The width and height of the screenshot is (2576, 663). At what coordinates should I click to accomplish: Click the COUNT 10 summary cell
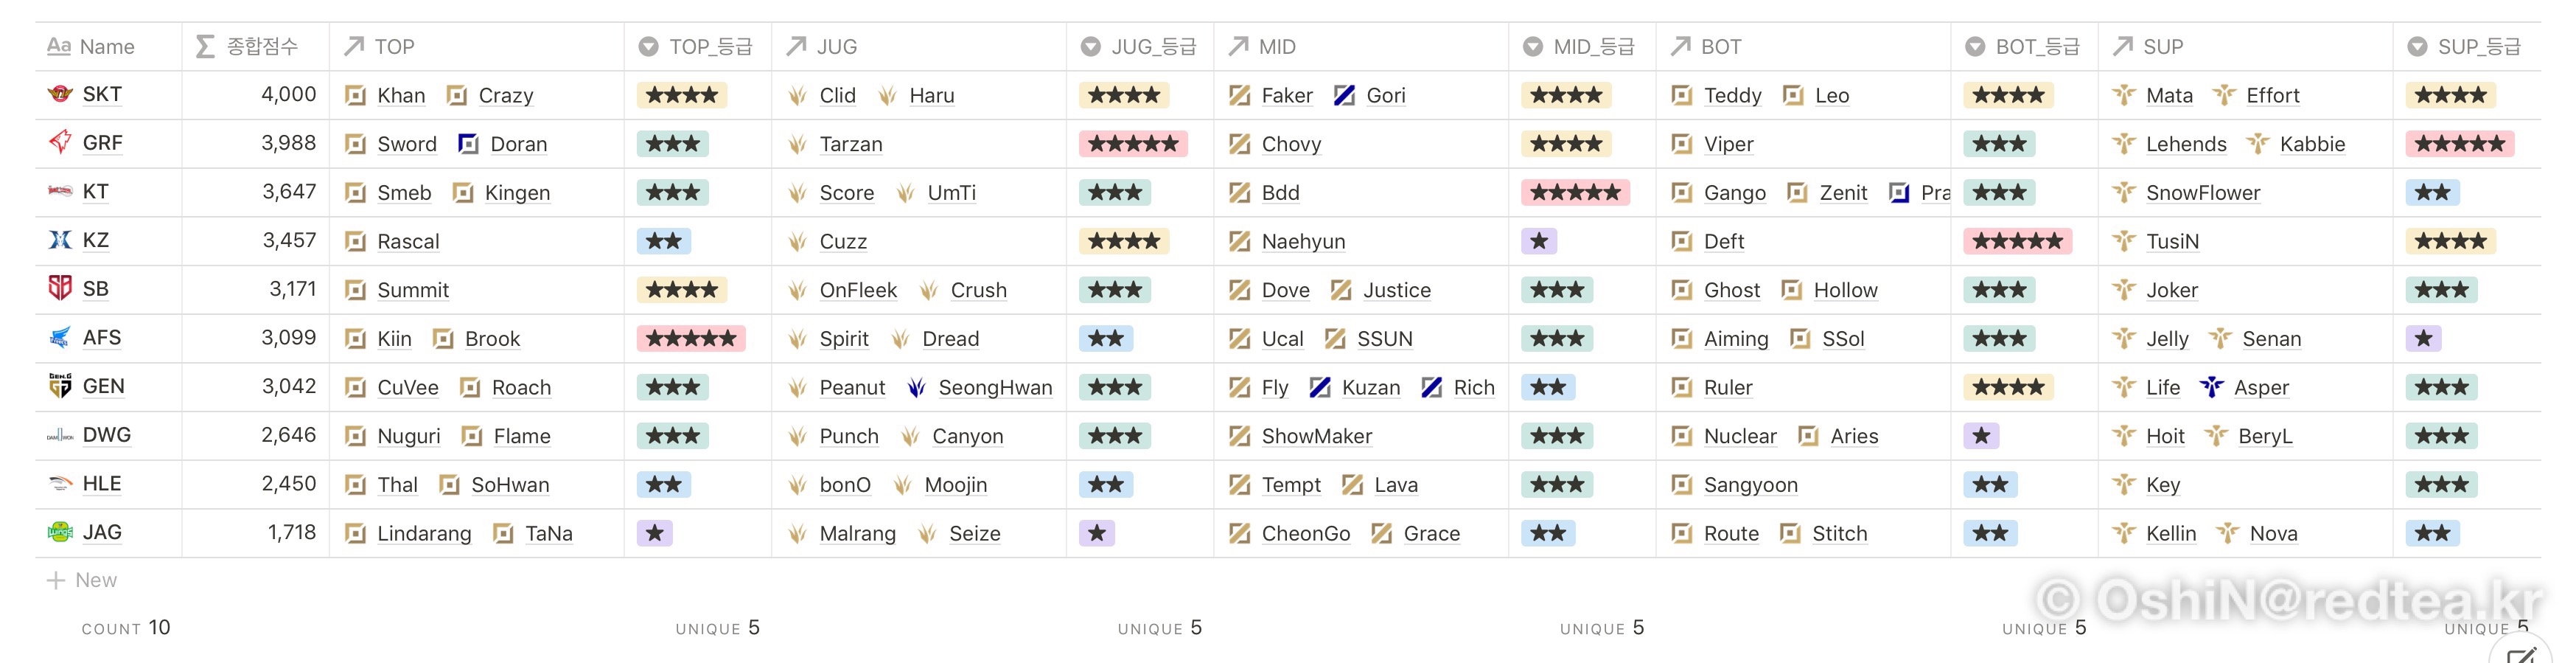click(x=126, y=627)
